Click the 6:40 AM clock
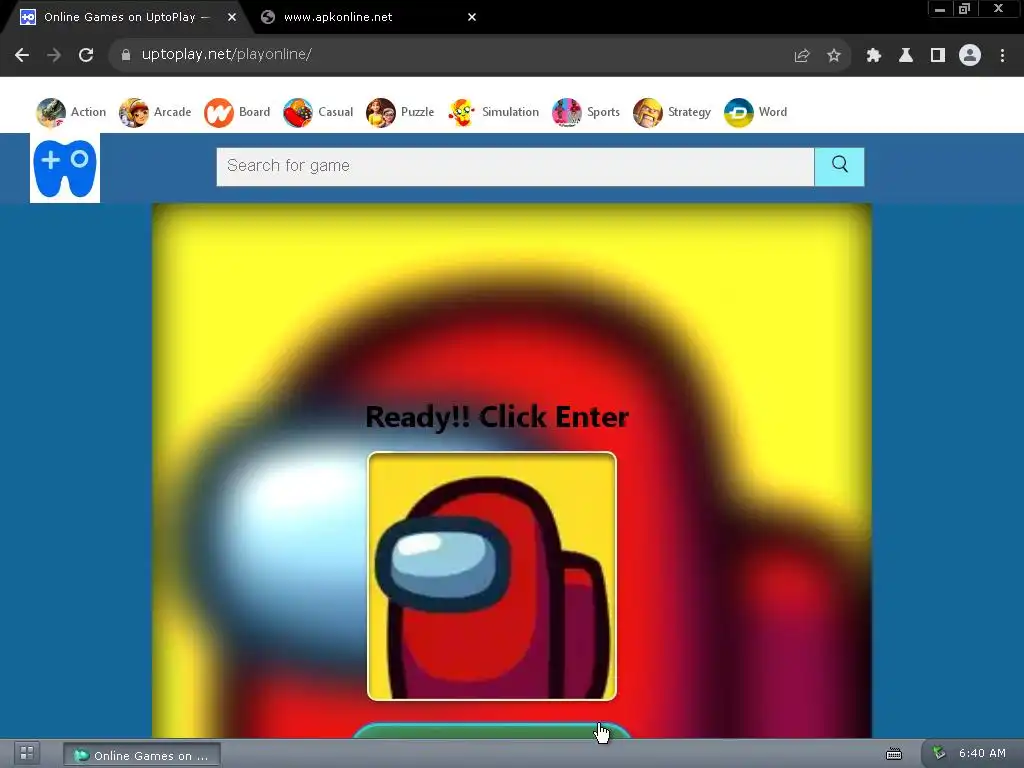 pyautogui.click(x=982, y=753)
